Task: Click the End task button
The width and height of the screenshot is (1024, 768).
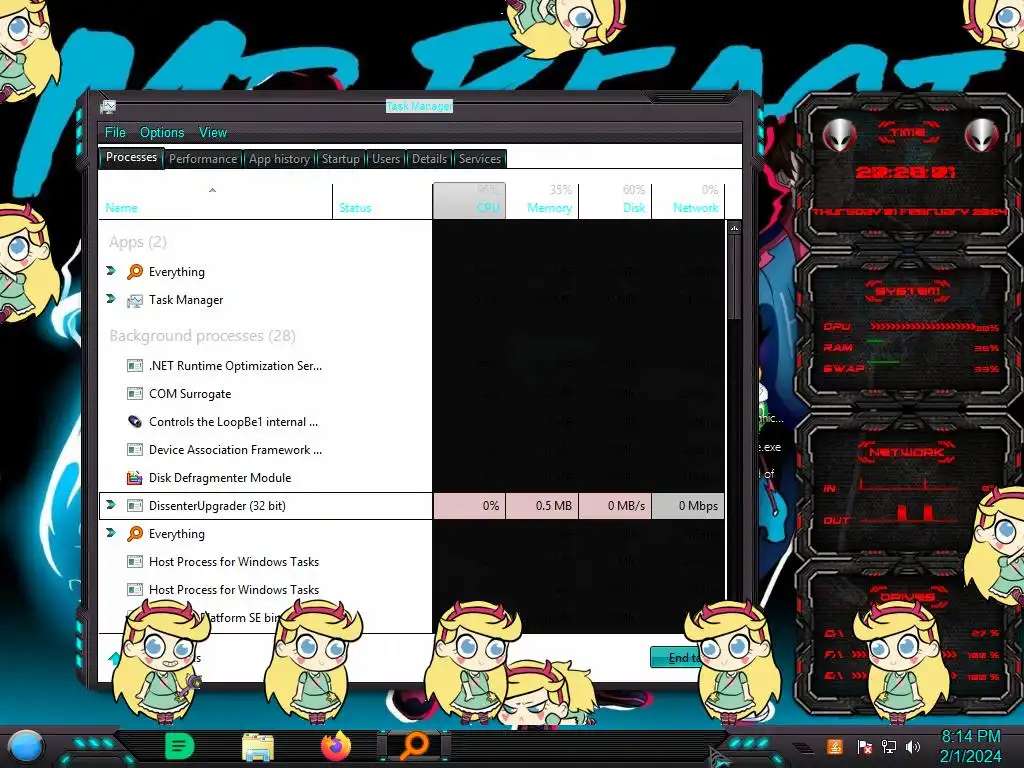Action: click(x=679, y=658)
